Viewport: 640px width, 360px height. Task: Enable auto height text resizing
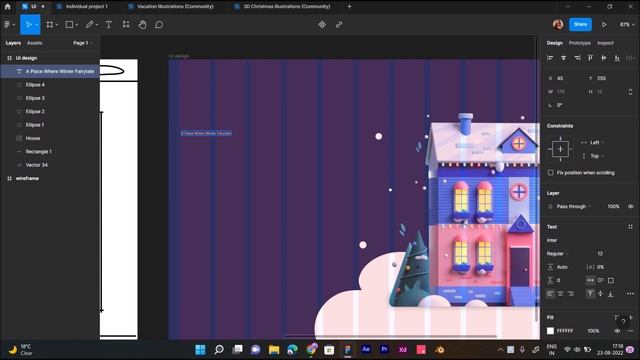[600, 280]
